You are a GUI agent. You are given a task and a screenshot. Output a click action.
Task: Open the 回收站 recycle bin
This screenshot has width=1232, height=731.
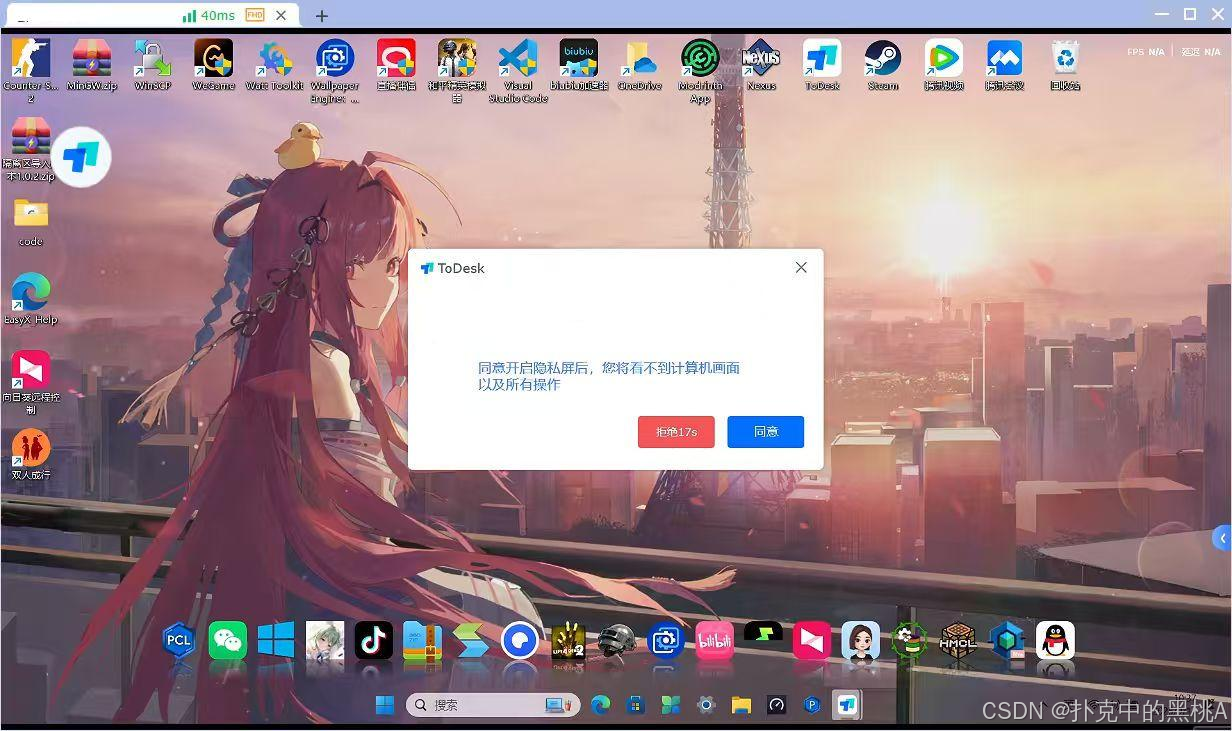coord(1065,66)
